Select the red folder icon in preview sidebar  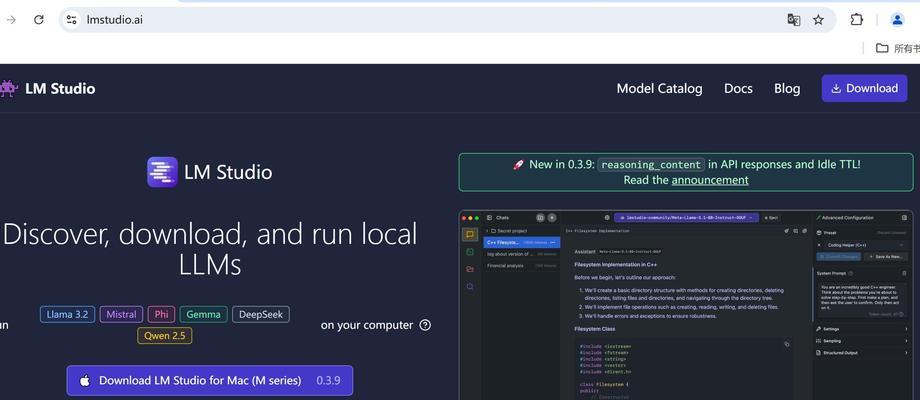pos(469,269)
